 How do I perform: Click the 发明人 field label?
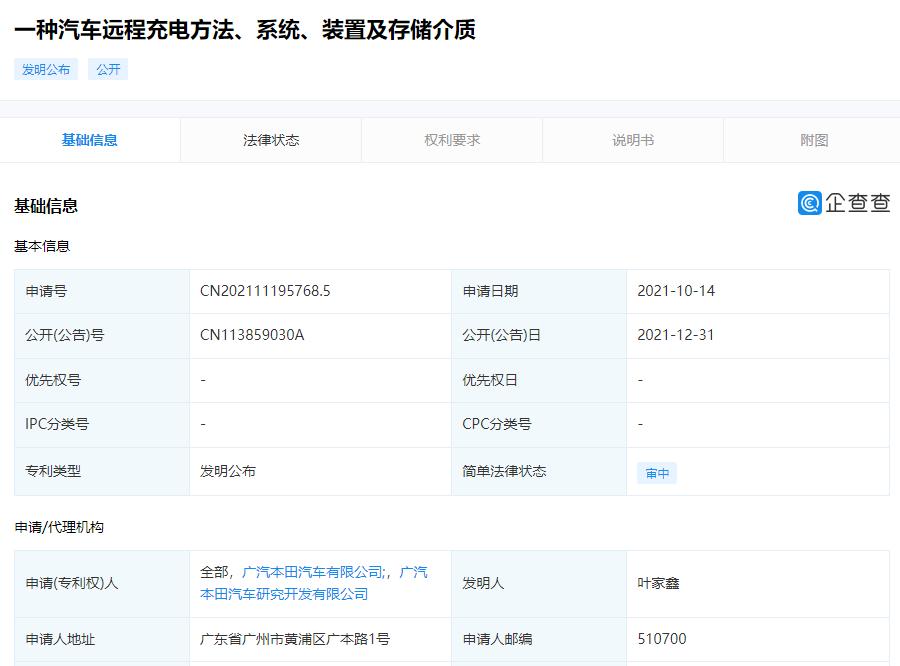(483, 583)
